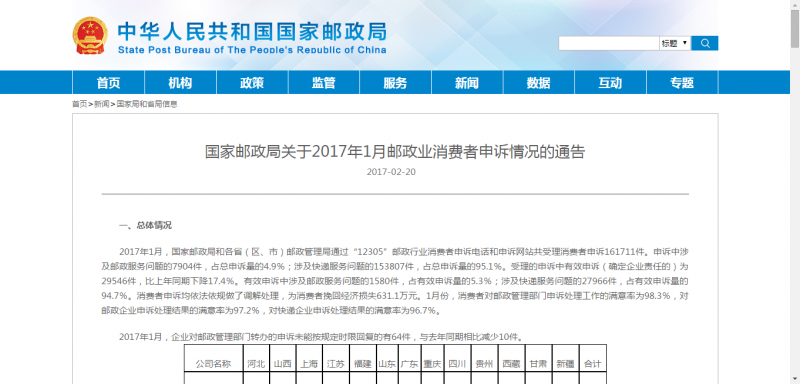Viewport: 800px width, 384px height.
Task: Open the 首页 navigation menu item
Action: 108,83
